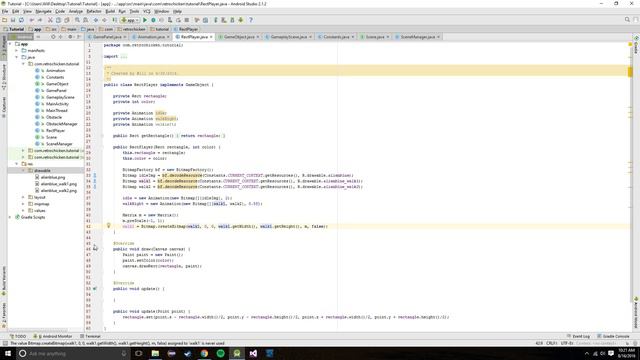Open the Terminal tool window
Viewport: 640px width, 360px height.
coord(90,336)
